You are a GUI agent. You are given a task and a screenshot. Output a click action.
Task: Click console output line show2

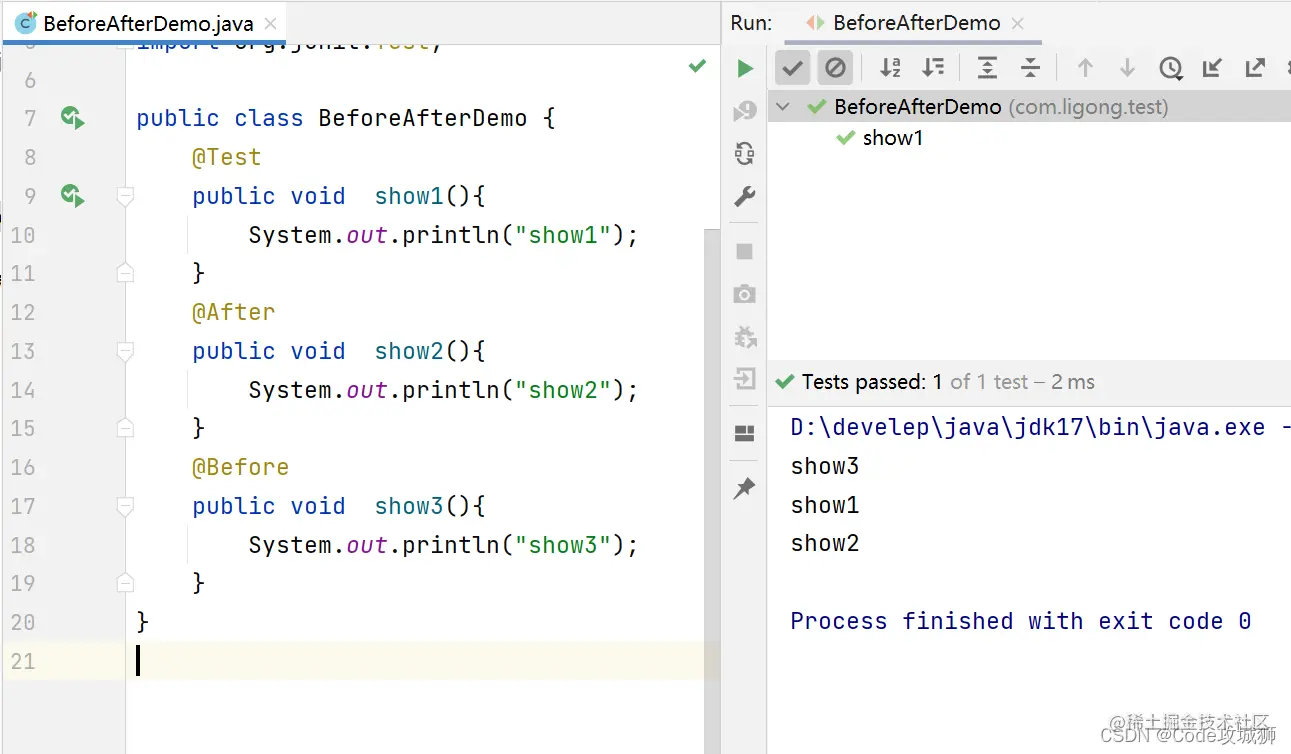[x=825, y=543]
